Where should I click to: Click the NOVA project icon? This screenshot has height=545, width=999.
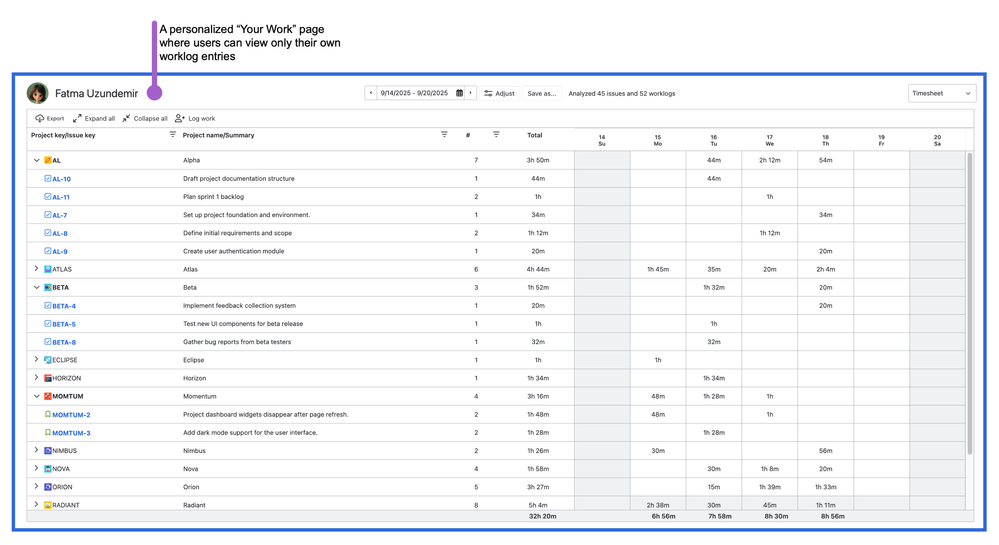pyautogui.click(x=48, y=469)
